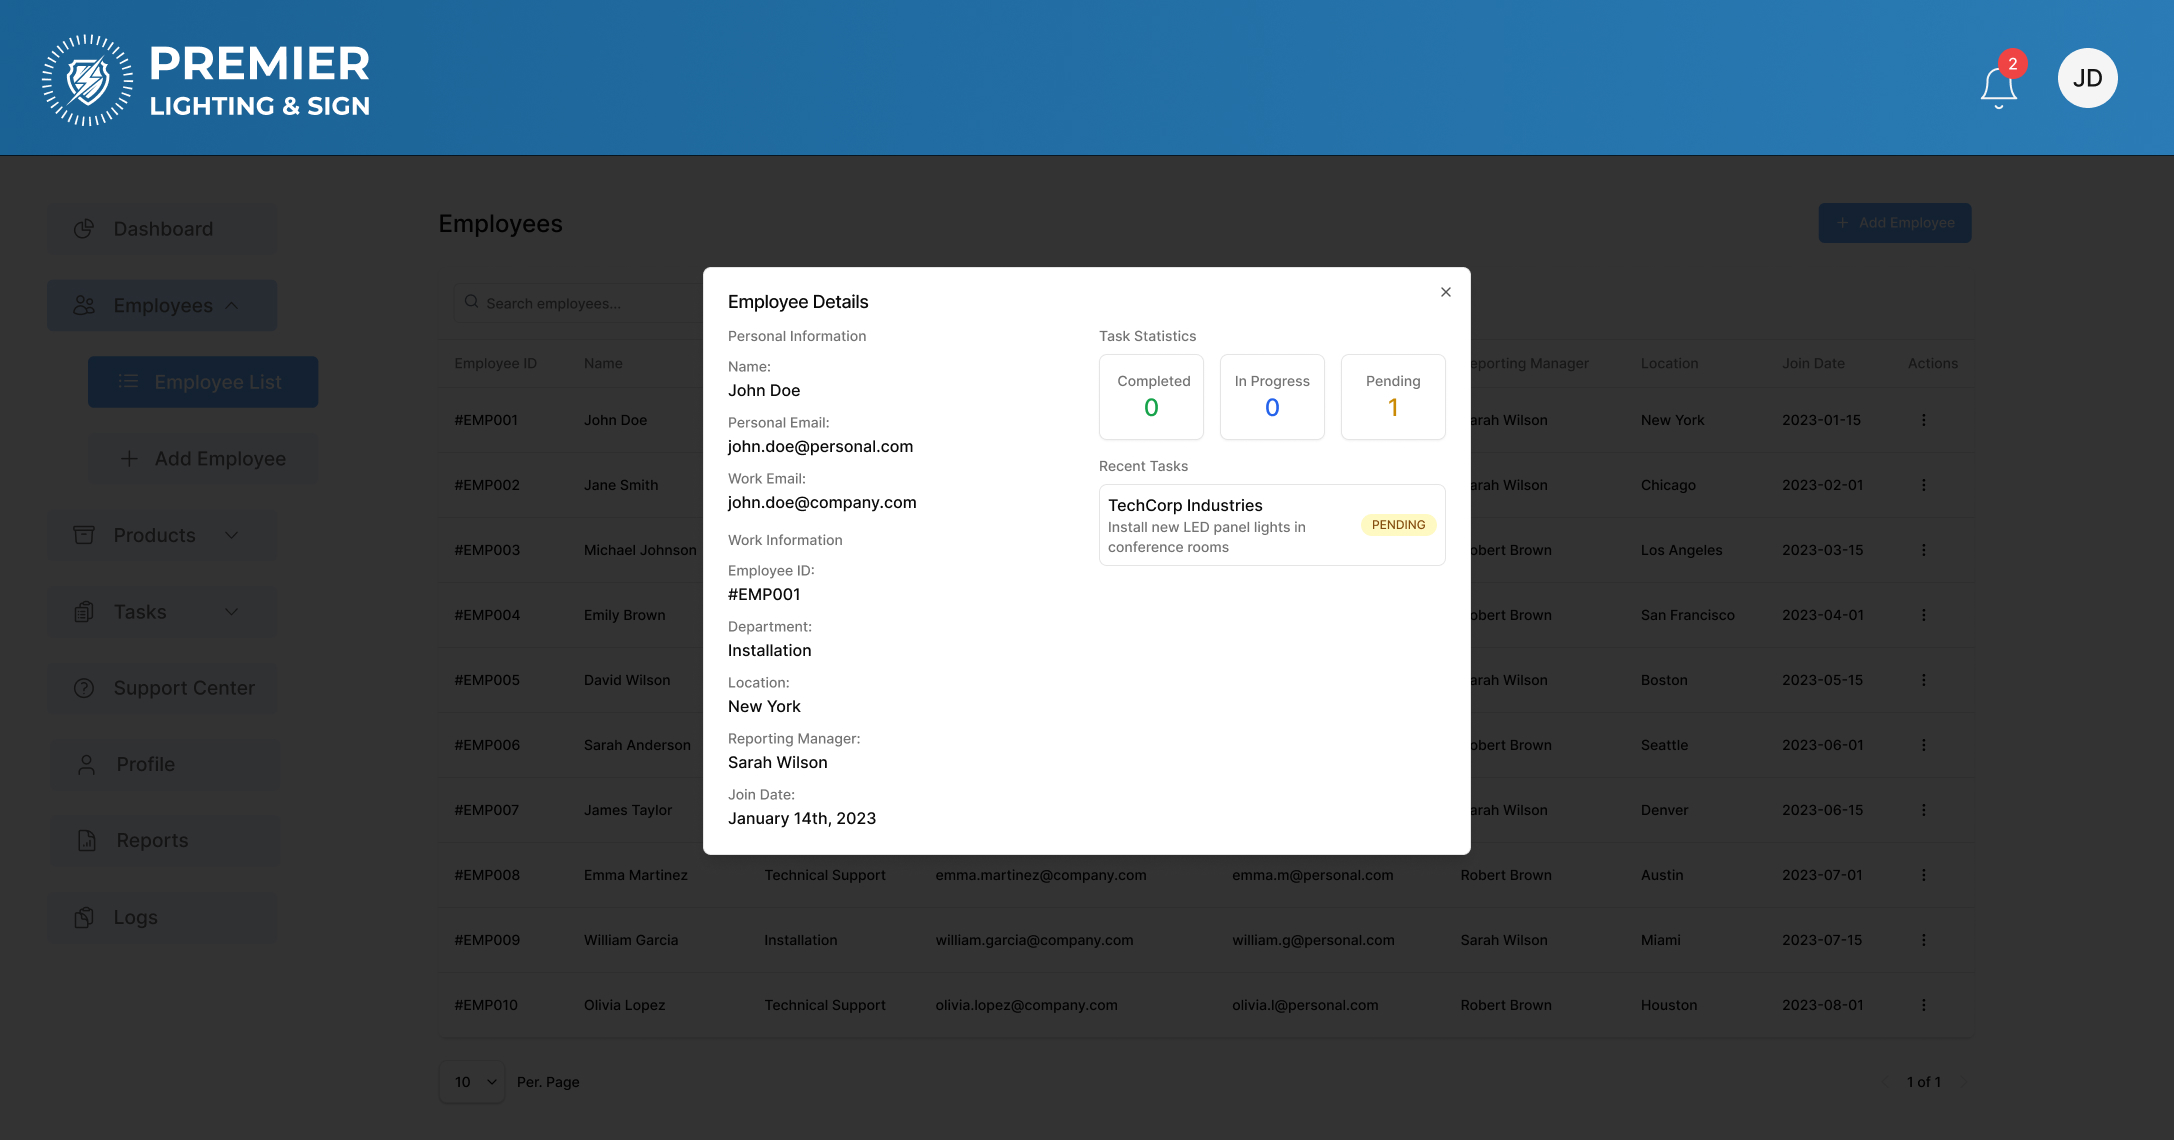Viewport: 2174px width, 1140px height.
Task: Open the TechCorp Industries recent task card
Action: 1271,525
